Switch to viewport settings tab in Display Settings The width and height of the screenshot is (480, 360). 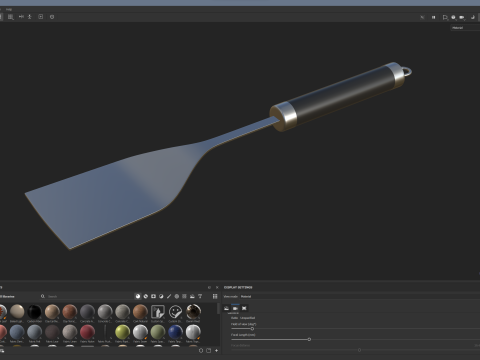click(x=244, y=308)
